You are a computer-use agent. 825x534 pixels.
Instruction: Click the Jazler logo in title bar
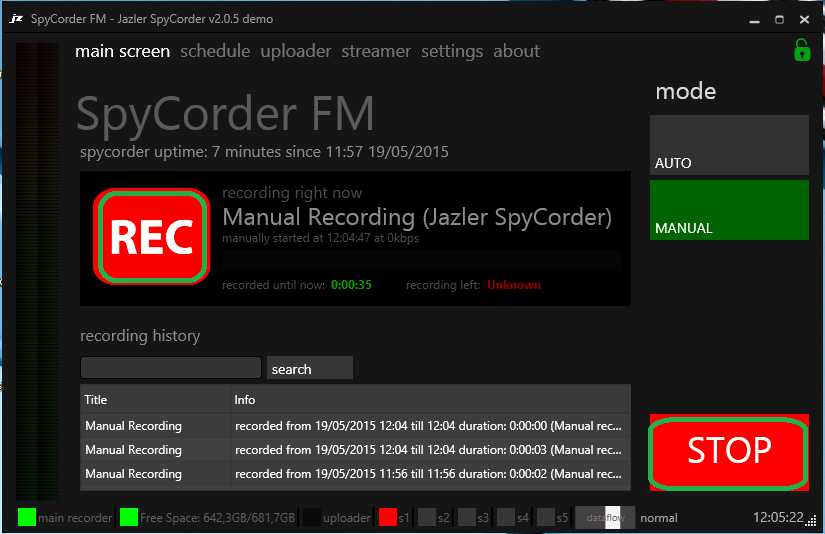tap(16, 19)
